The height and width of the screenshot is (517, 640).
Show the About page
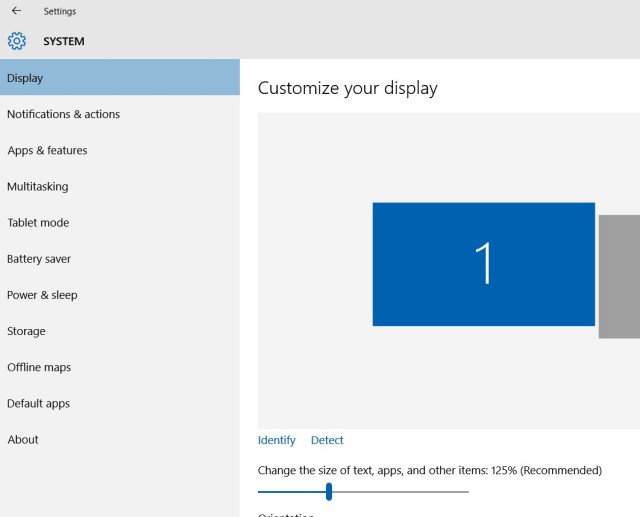(x=23, y=440)
